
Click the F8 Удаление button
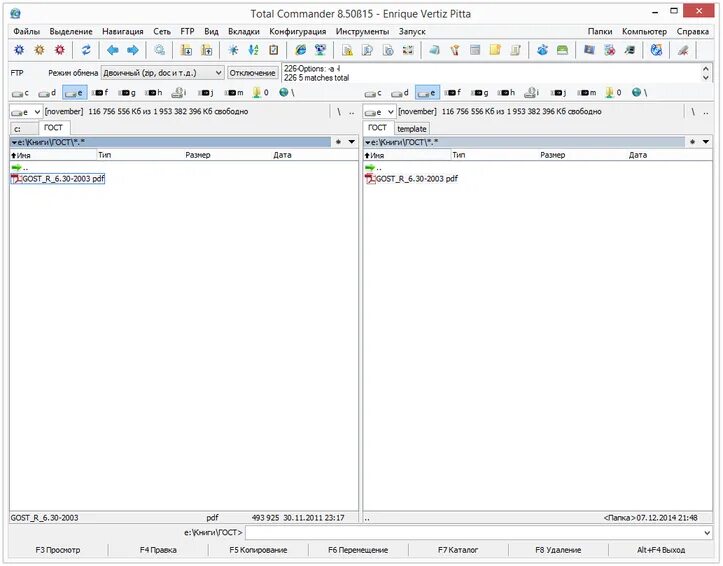click(558, 550)
